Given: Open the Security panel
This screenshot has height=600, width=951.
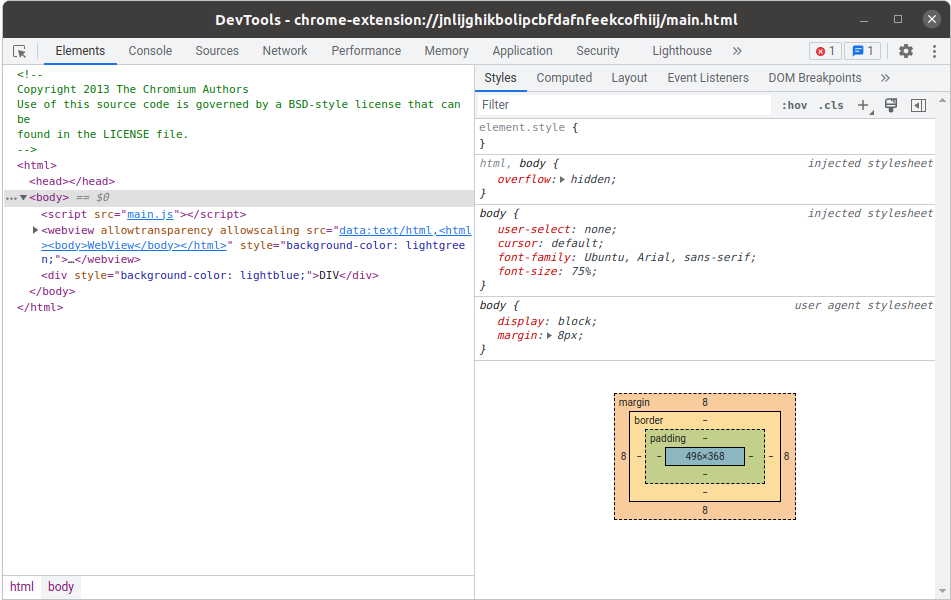Looking at the screenshot, I should click(x=598, y=51).
